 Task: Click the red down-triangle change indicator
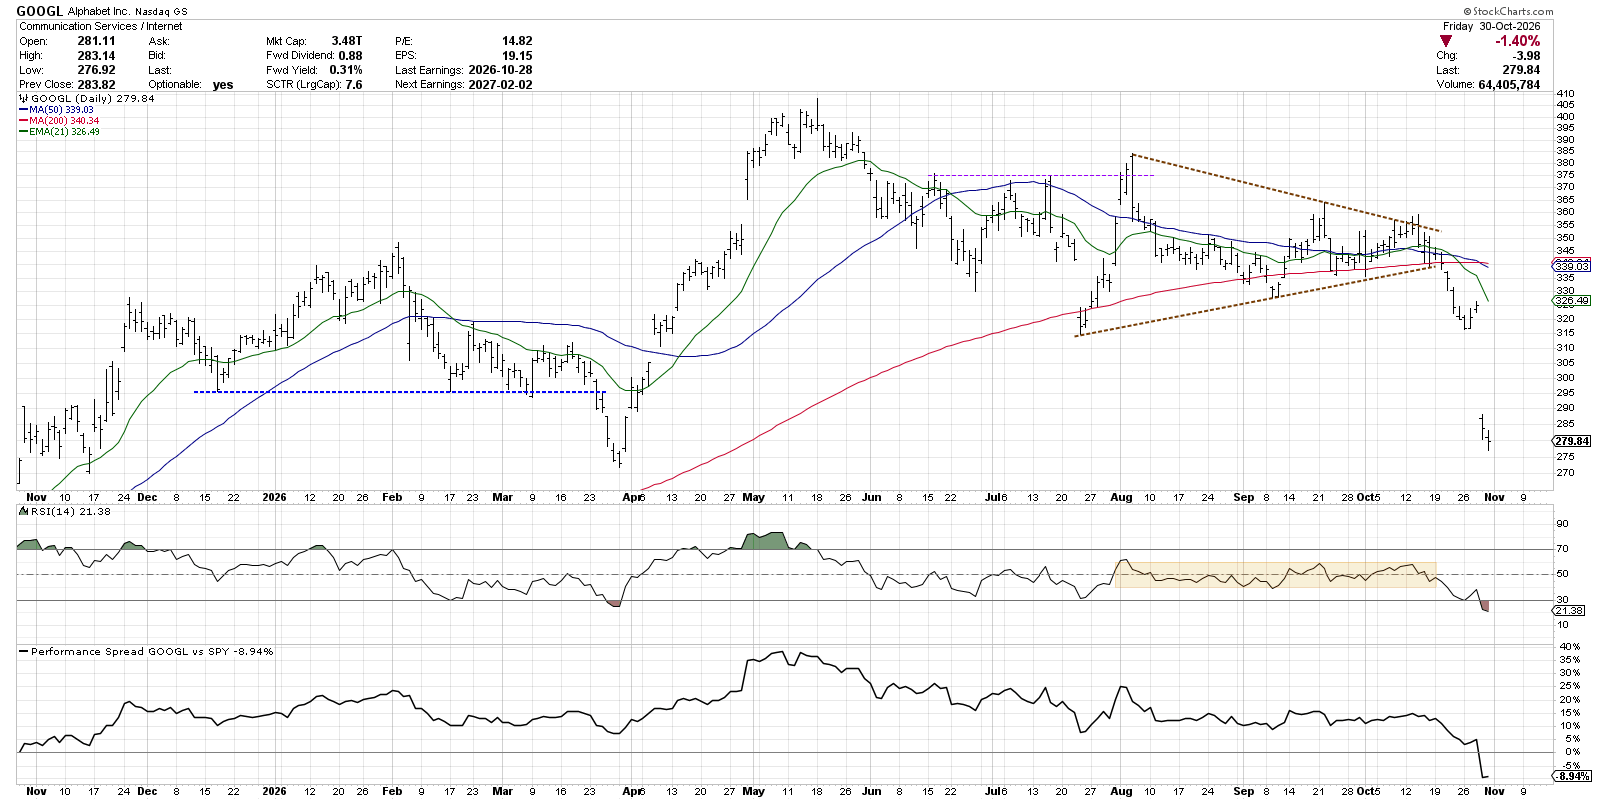coord(1446,41)
